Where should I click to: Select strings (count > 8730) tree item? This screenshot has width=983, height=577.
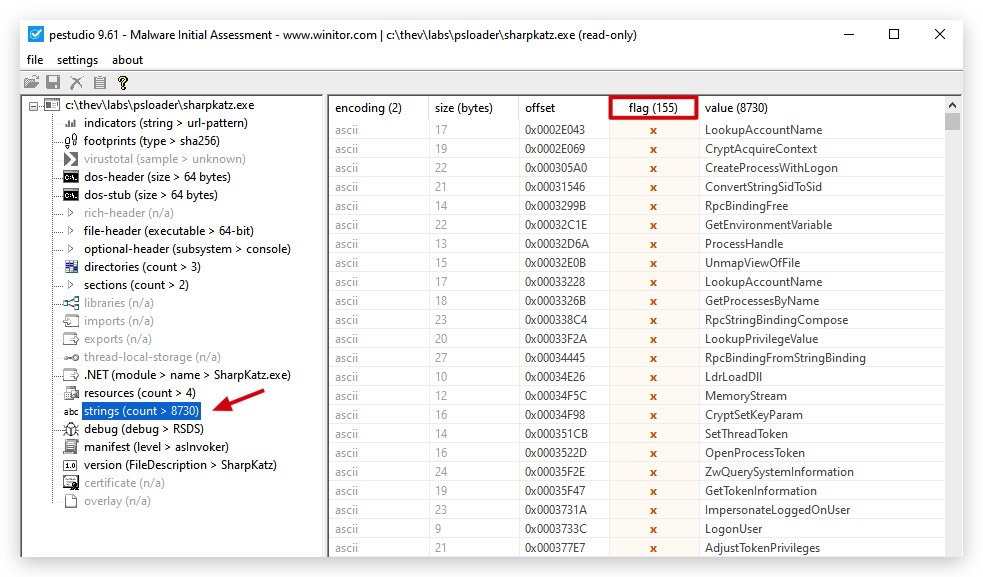tap(141, 411)
